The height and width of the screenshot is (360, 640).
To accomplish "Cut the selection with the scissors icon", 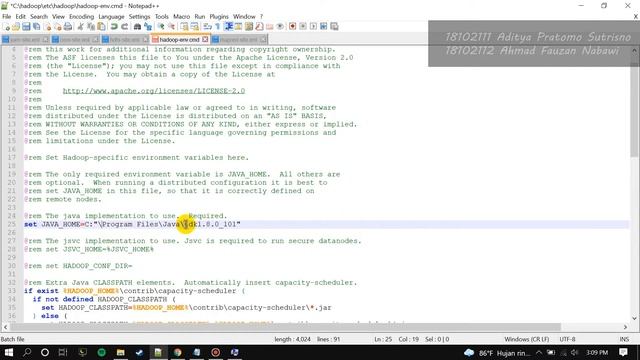I will (80, 27).
